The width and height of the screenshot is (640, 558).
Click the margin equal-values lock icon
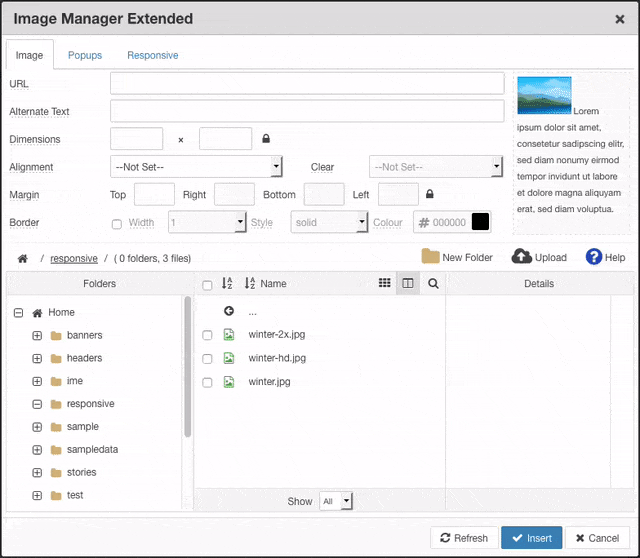click(430, 194)
